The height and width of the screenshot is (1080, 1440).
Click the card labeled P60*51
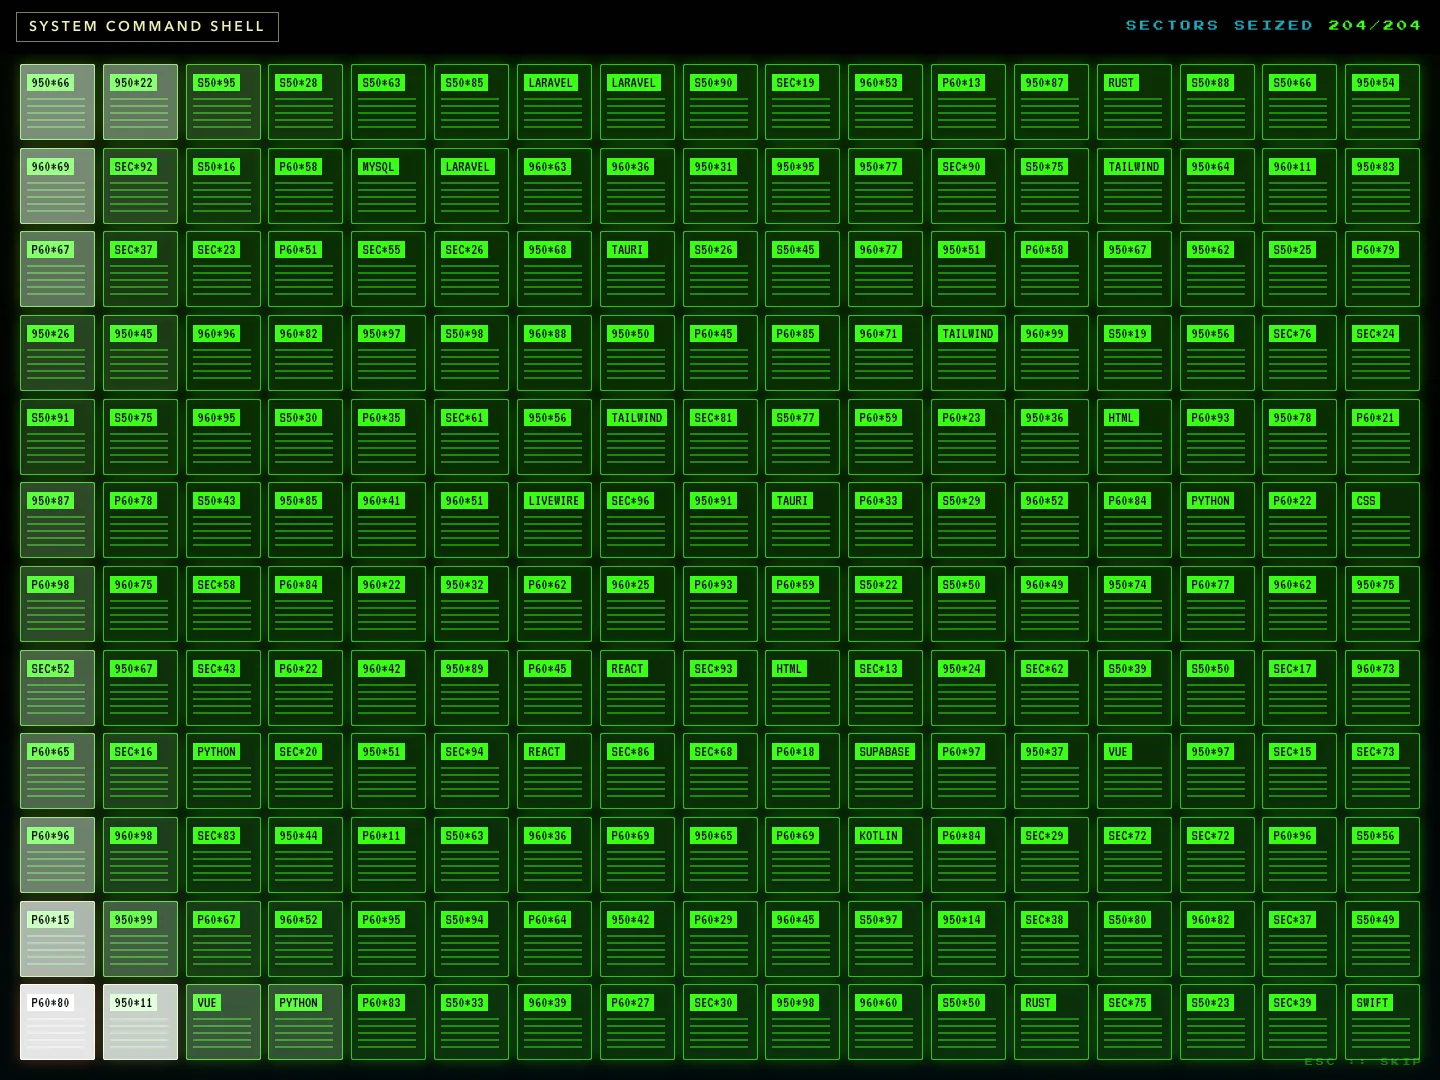coord(305,269)
